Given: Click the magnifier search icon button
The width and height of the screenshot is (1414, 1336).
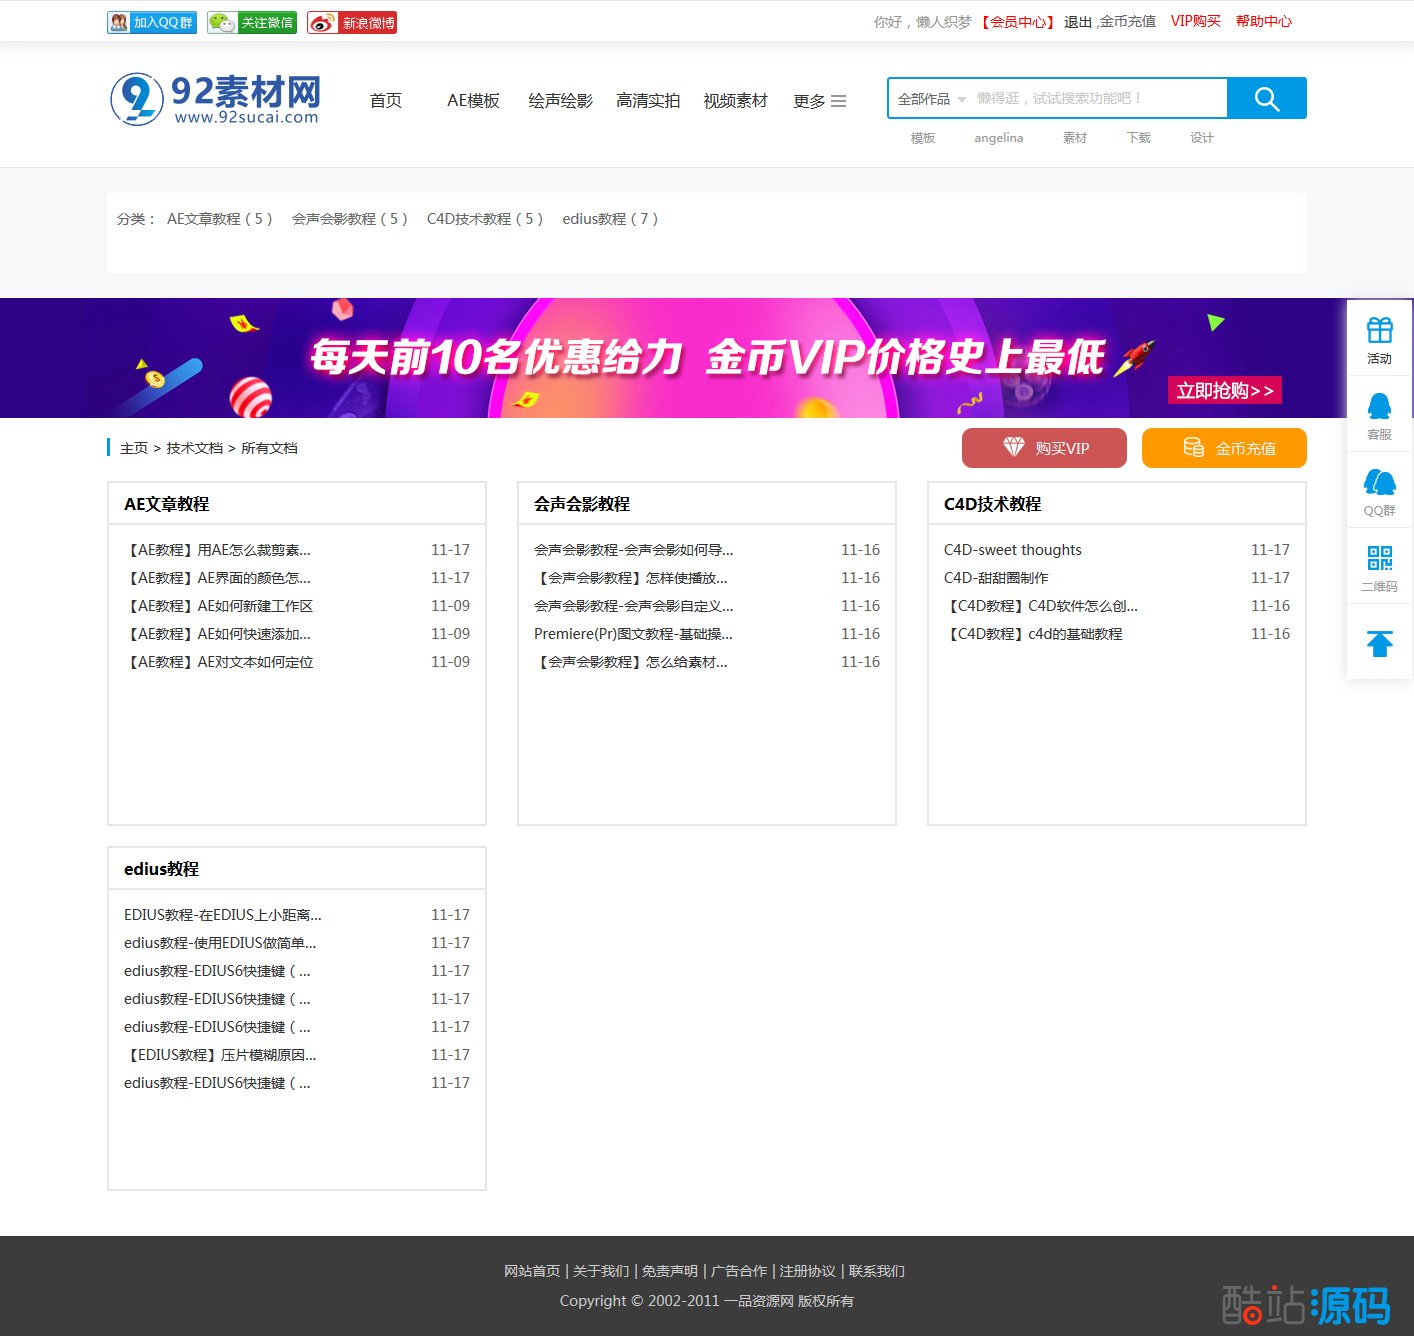Looking at the screenshot, I should click(x=1266, y=99).
